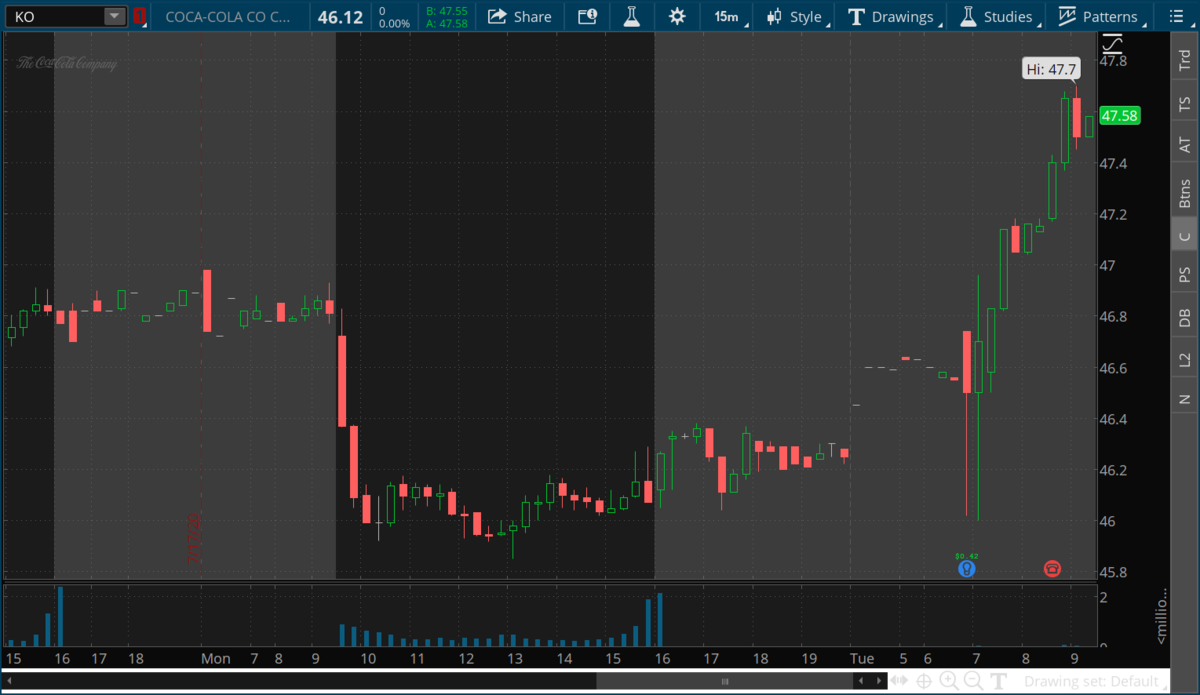Click the 47.8 price axis label
This screenshot has width=1200, height=695.
tap(1113, 61)
